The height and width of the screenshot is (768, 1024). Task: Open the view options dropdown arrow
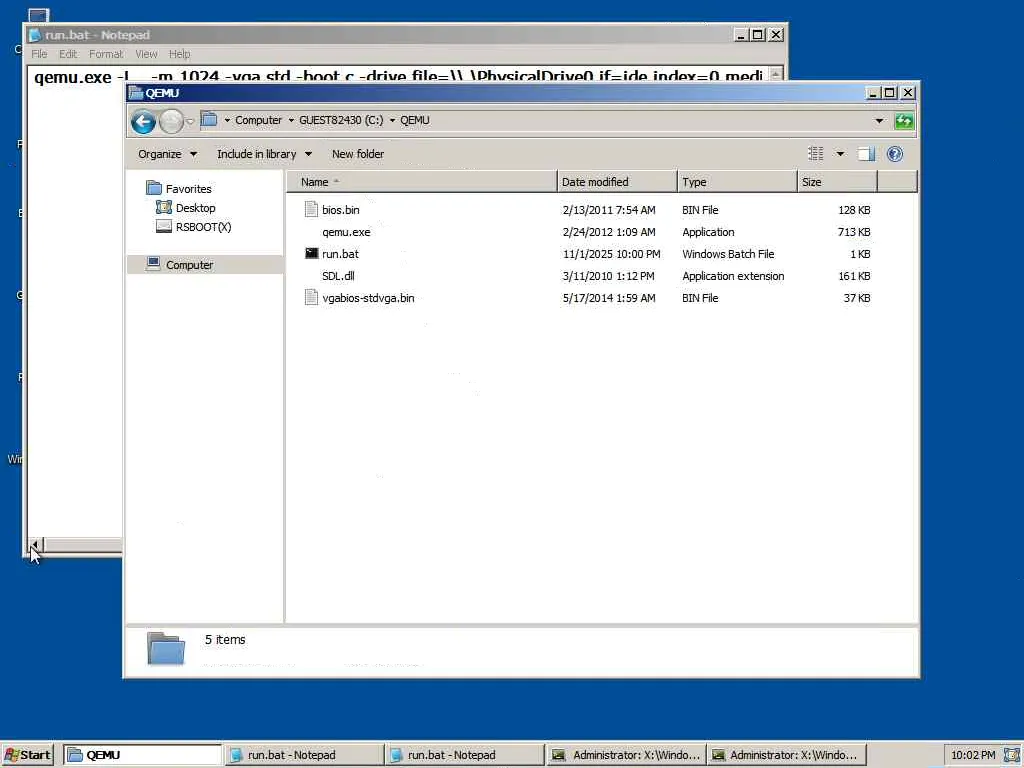point(840,153)
